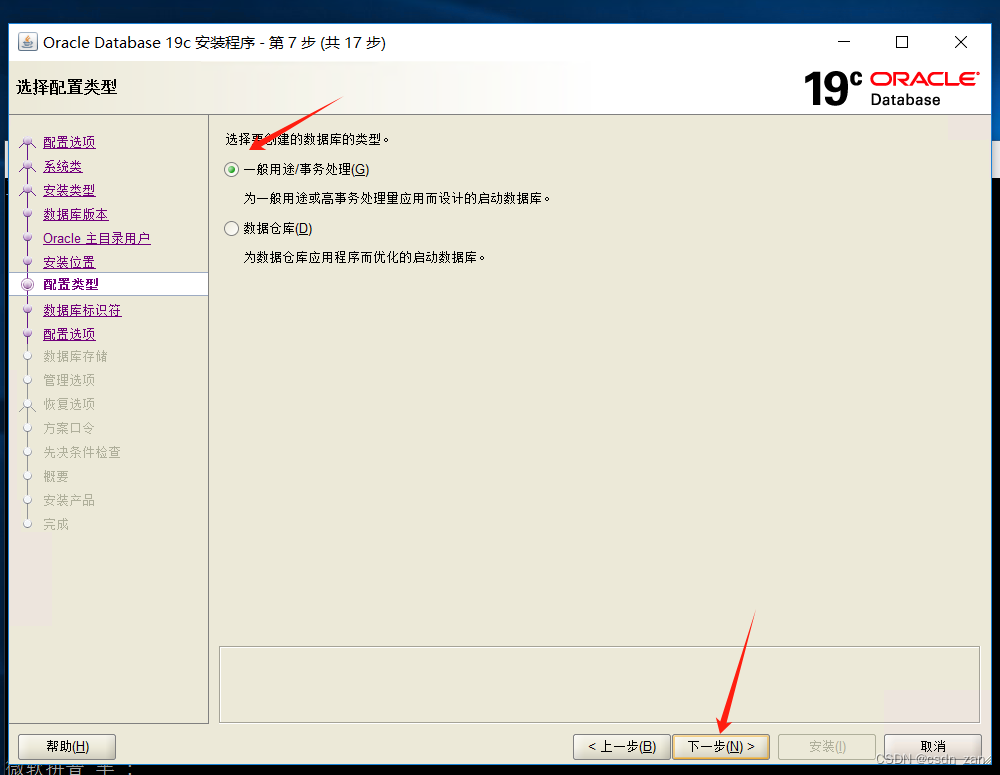This screenshot has width=1000, height=775.
Task: Open the first 配置选项 step link
Action: (x=69, y=142)
